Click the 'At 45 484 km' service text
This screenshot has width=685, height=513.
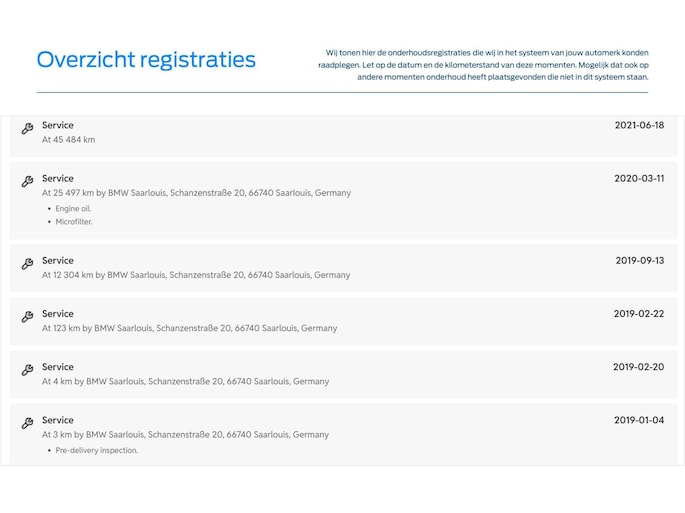click(x=68, y=140)
